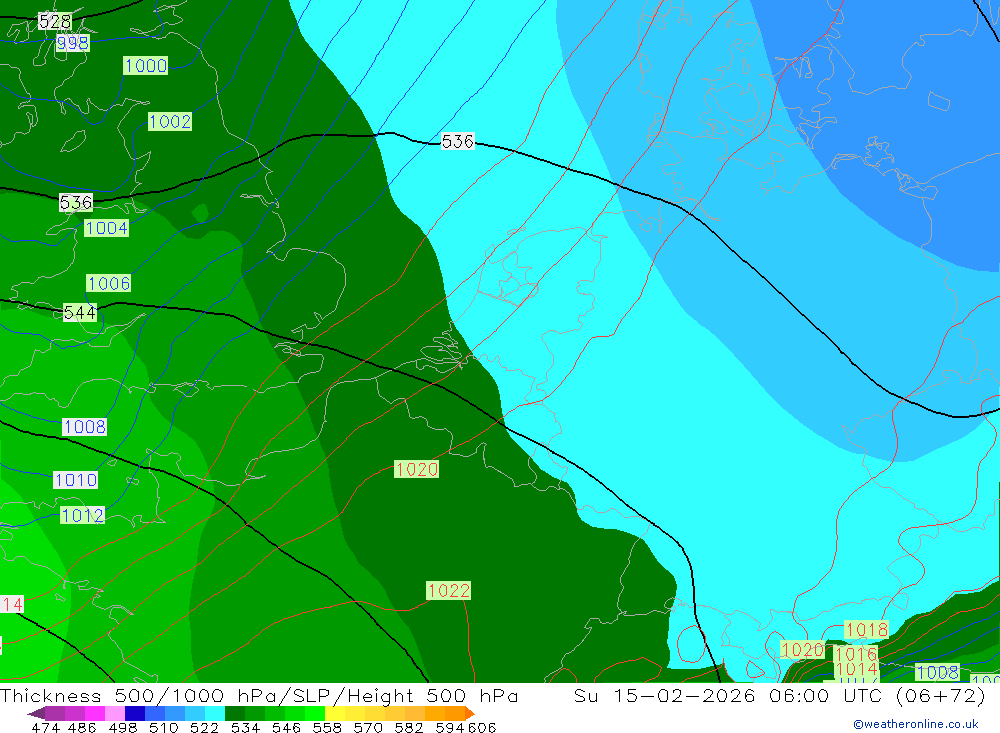Click the red 1020 label above 1022
The width and height of the screenshot is (1000, 733).
click(416, 470)
